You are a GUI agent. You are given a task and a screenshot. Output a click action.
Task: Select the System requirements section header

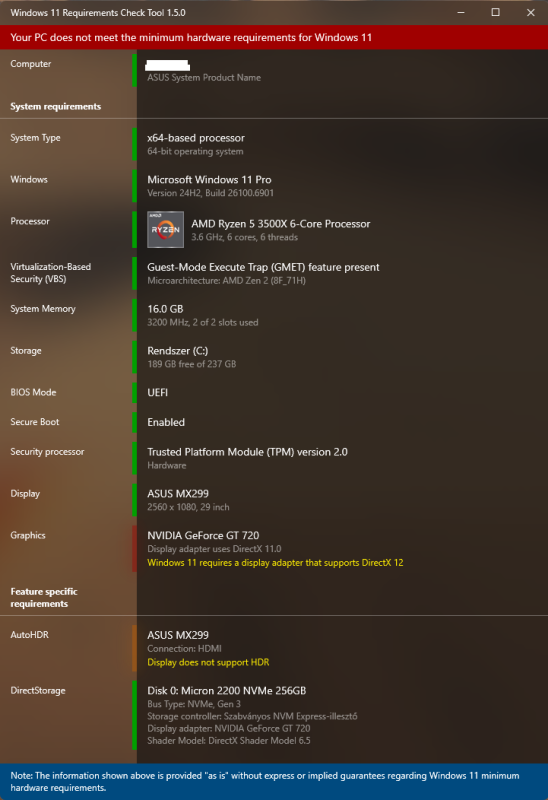[56, 107]
